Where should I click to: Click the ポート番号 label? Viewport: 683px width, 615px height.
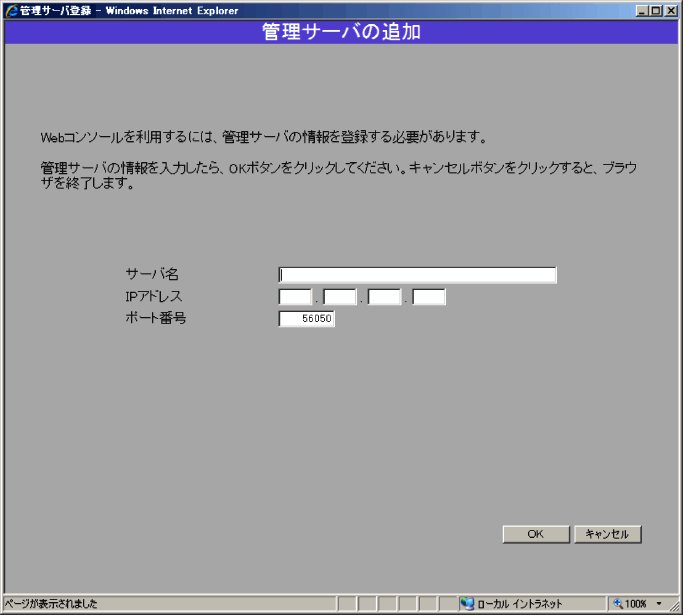156,318
